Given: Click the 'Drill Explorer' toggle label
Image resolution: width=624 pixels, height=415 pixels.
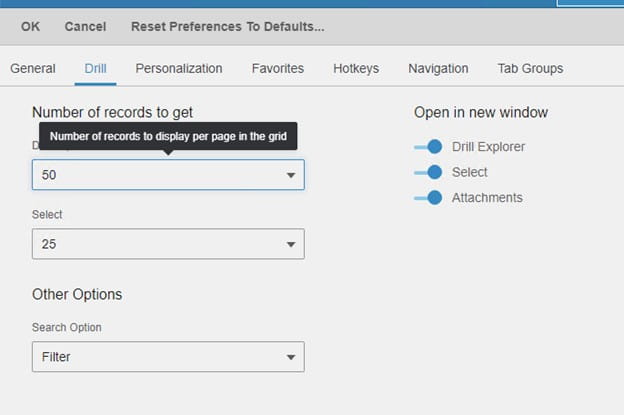Looking at the screenshot, I should click(488, 147).
